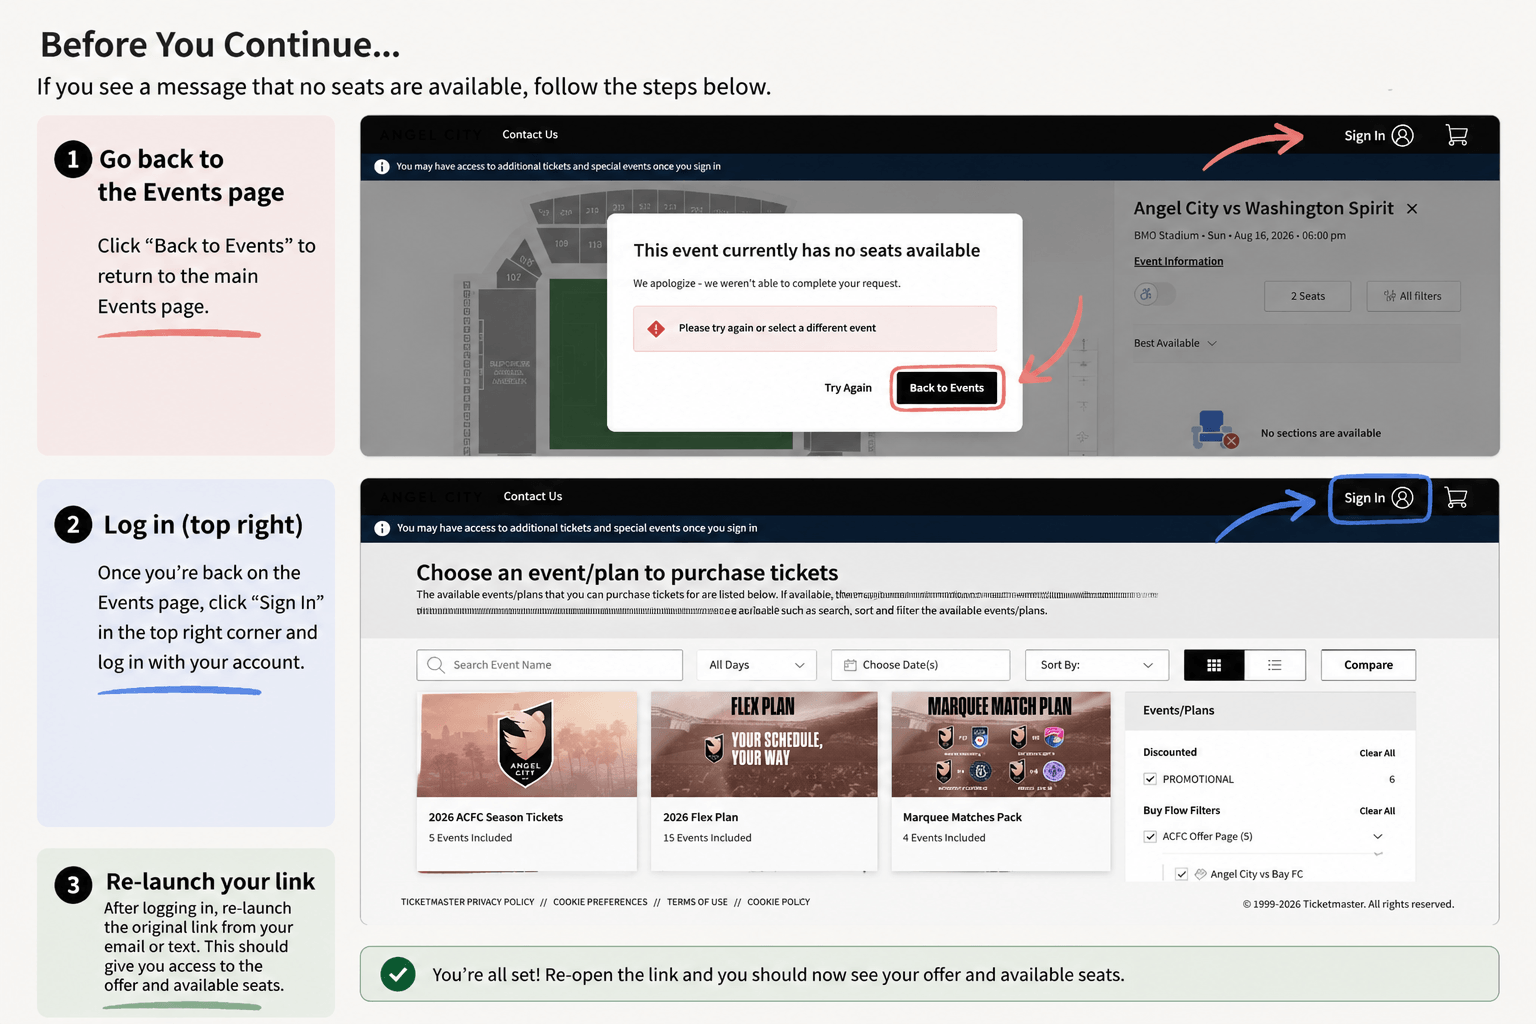Click '15 Events Included' text
Screen dimensions: 1536x1024
point(707,838)
